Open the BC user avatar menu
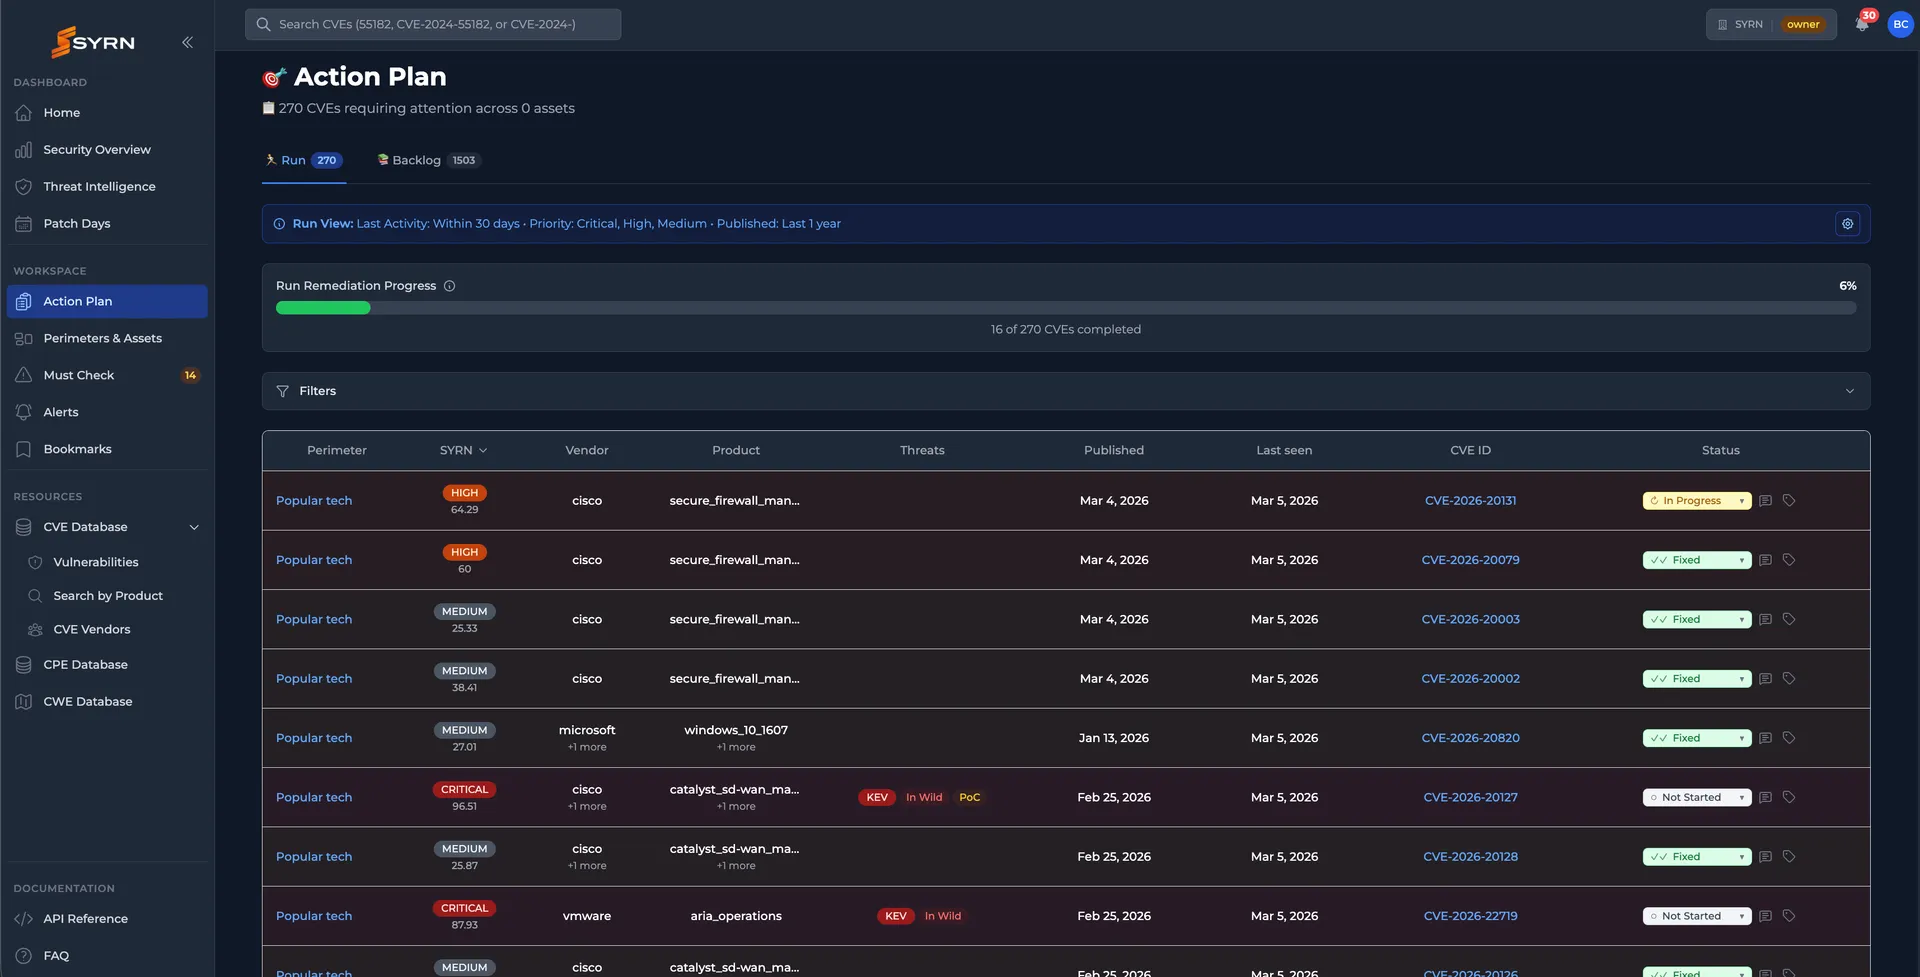The height and width of the screenshot is (977, 1920). [x=1900, y=24]
